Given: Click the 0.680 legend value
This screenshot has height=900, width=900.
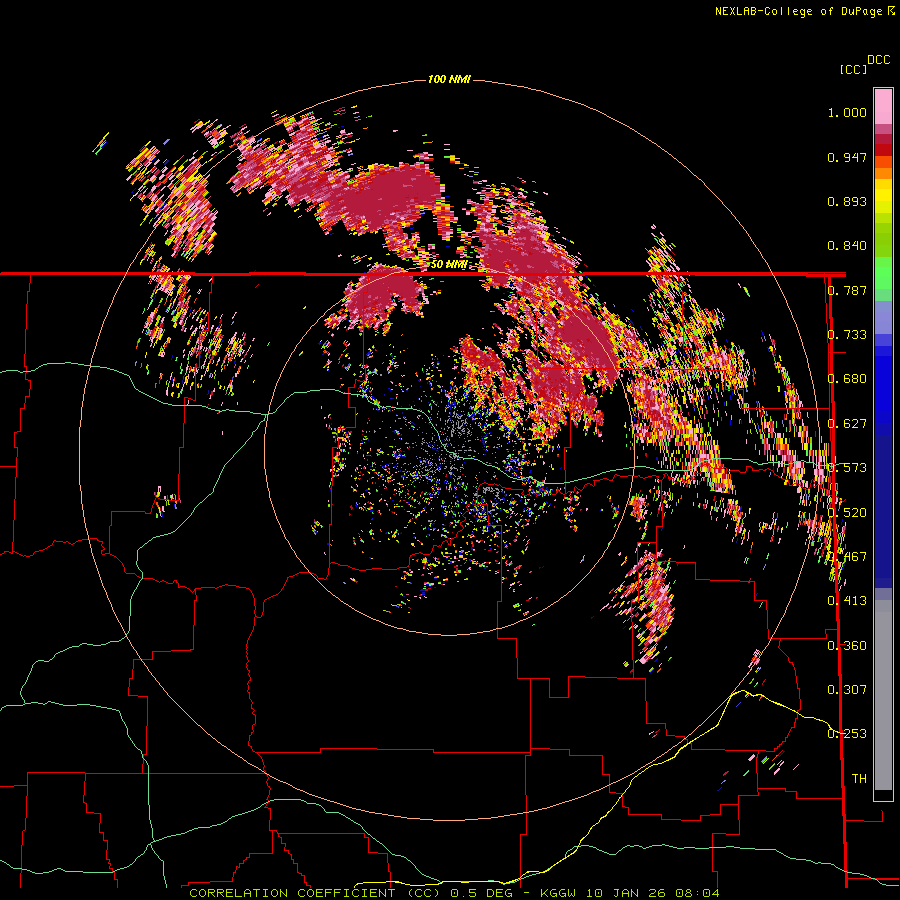Looking at the screenshot, I should point(847,379).
